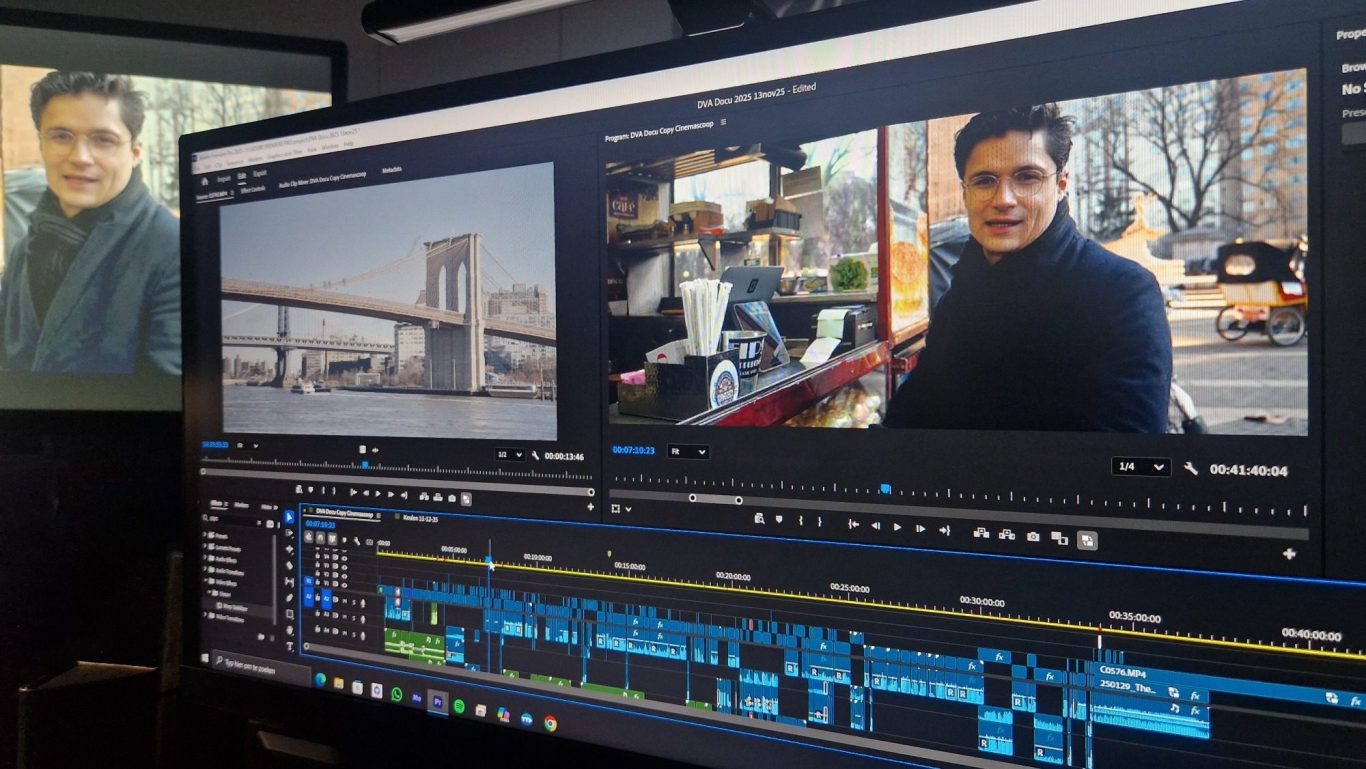Choose the Hand tool

tap(290, 630)
